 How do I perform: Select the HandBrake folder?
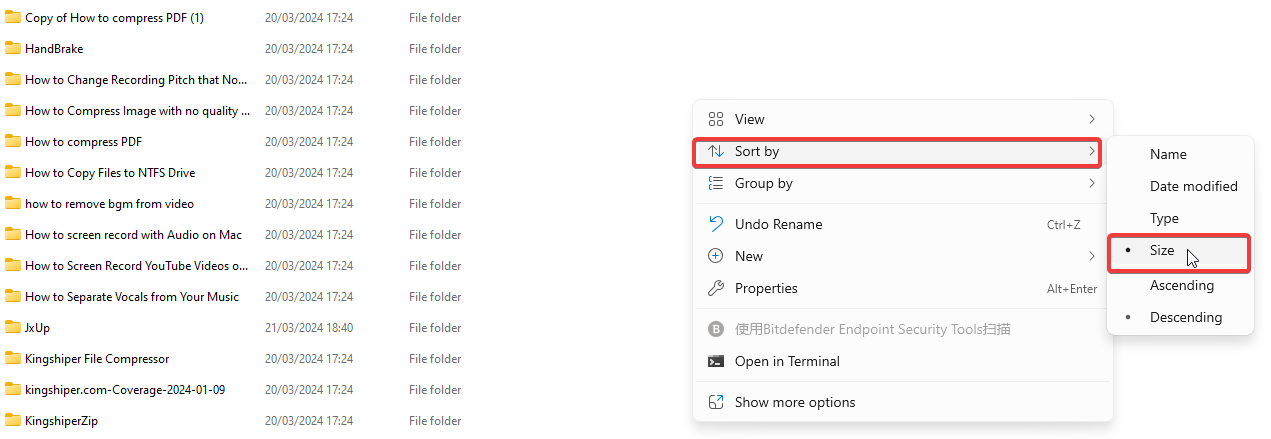coord(54,49)
